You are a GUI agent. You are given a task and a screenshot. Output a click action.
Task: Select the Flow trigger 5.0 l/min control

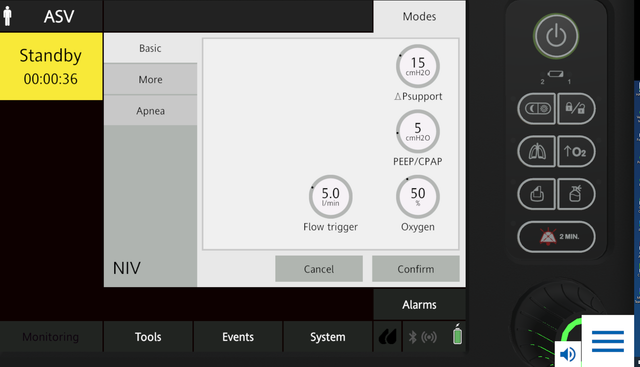(x=330, y=197)
